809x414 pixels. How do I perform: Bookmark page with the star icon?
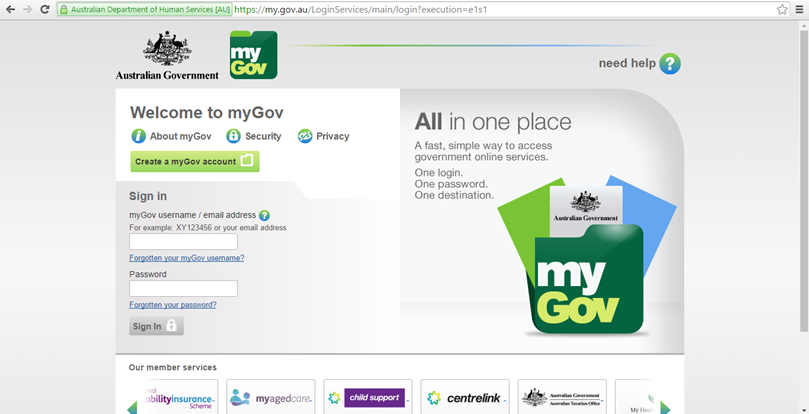click(782, 9)
